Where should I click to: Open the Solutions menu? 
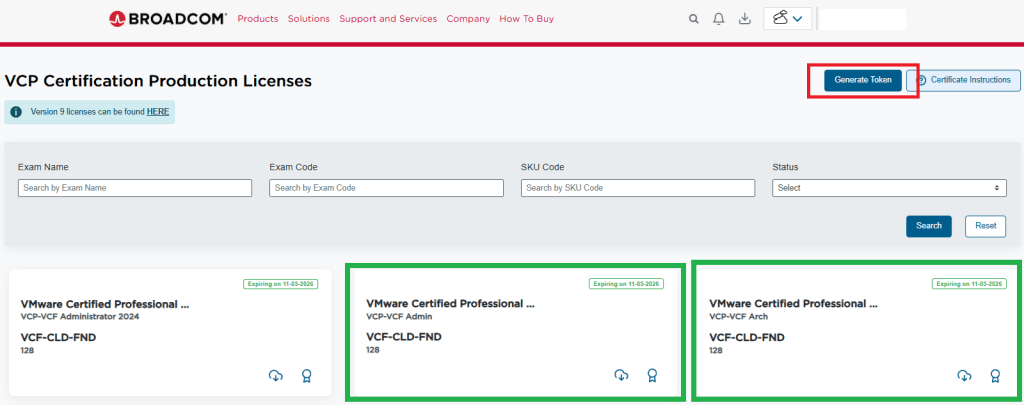(308, 19)
